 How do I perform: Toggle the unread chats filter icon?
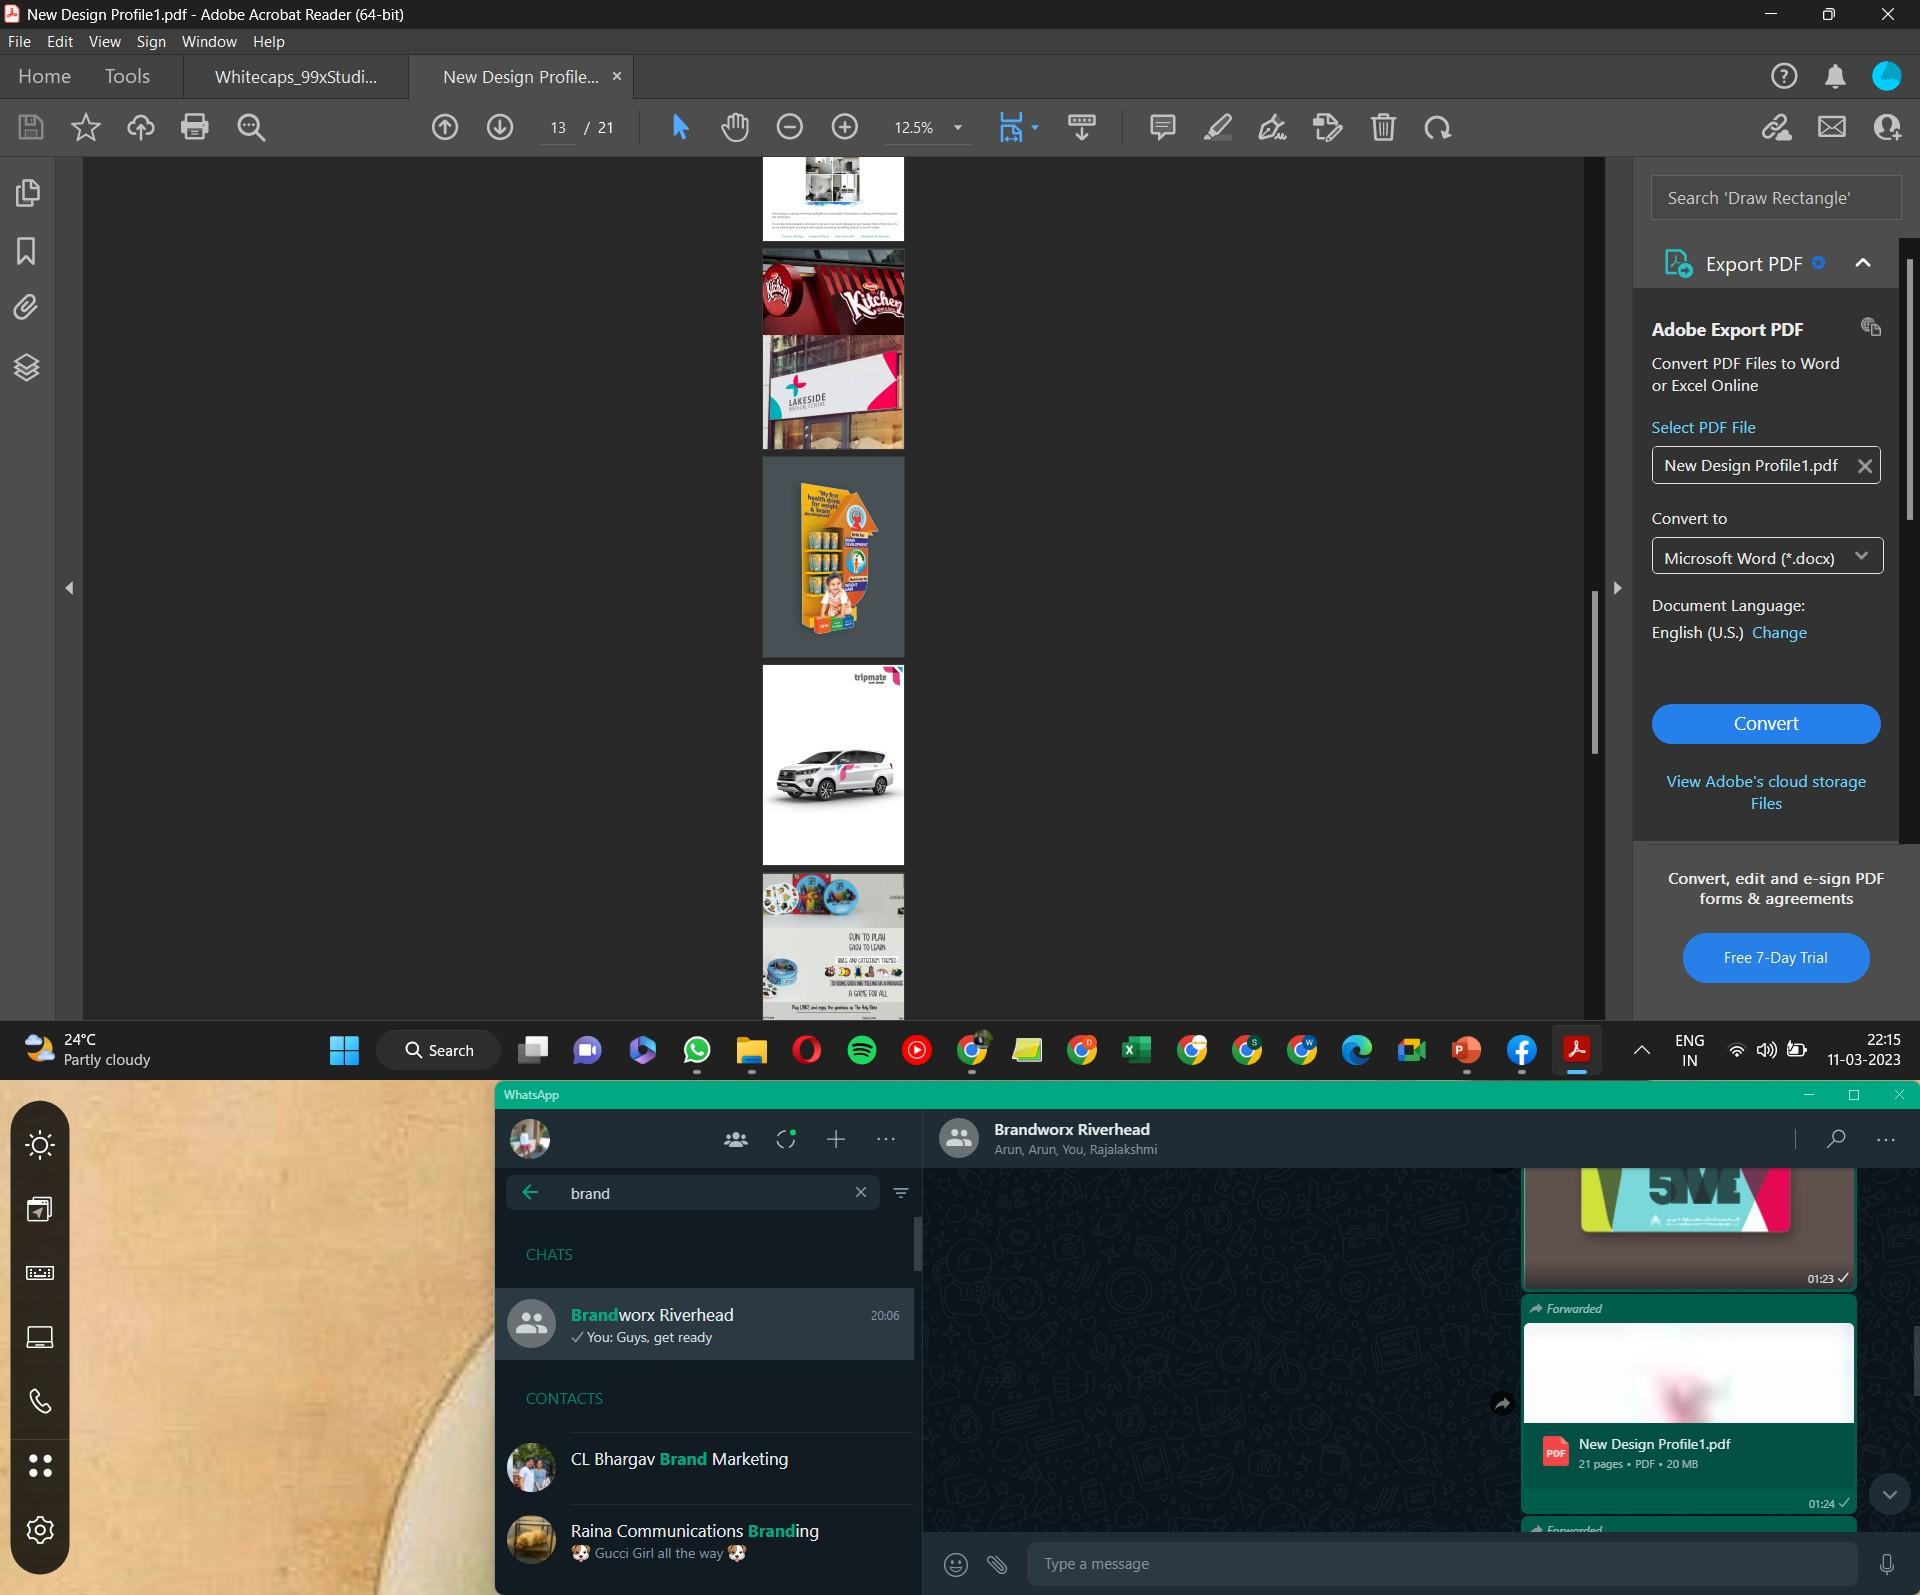tap(901, 1192)
